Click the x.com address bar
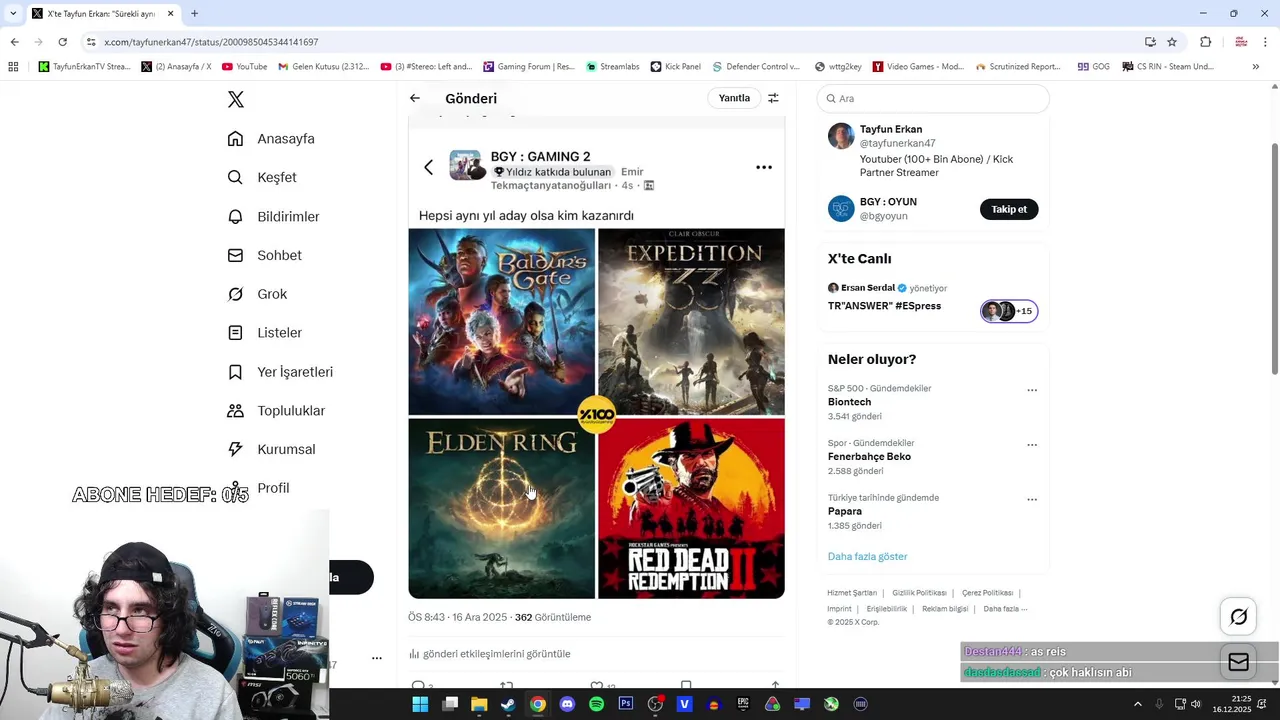This screenshot has height=720, width=1280. (610, 42)
